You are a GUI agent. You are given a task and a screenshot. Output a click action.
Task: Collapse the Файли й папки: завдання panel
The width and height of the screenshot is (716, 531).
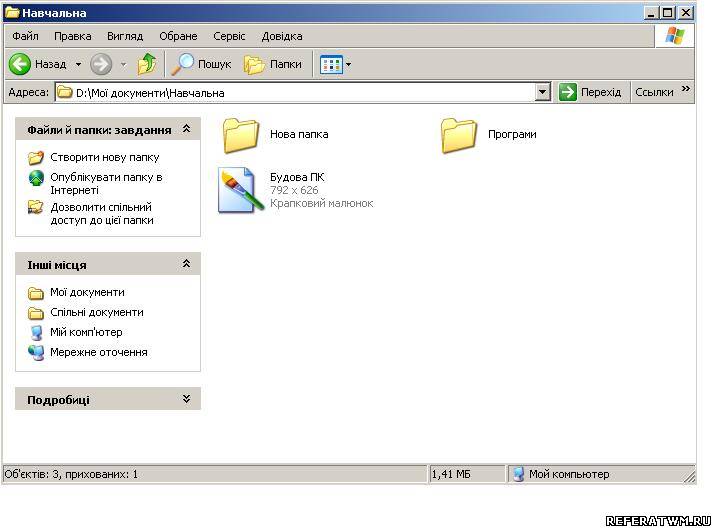(x=186, y=129)
